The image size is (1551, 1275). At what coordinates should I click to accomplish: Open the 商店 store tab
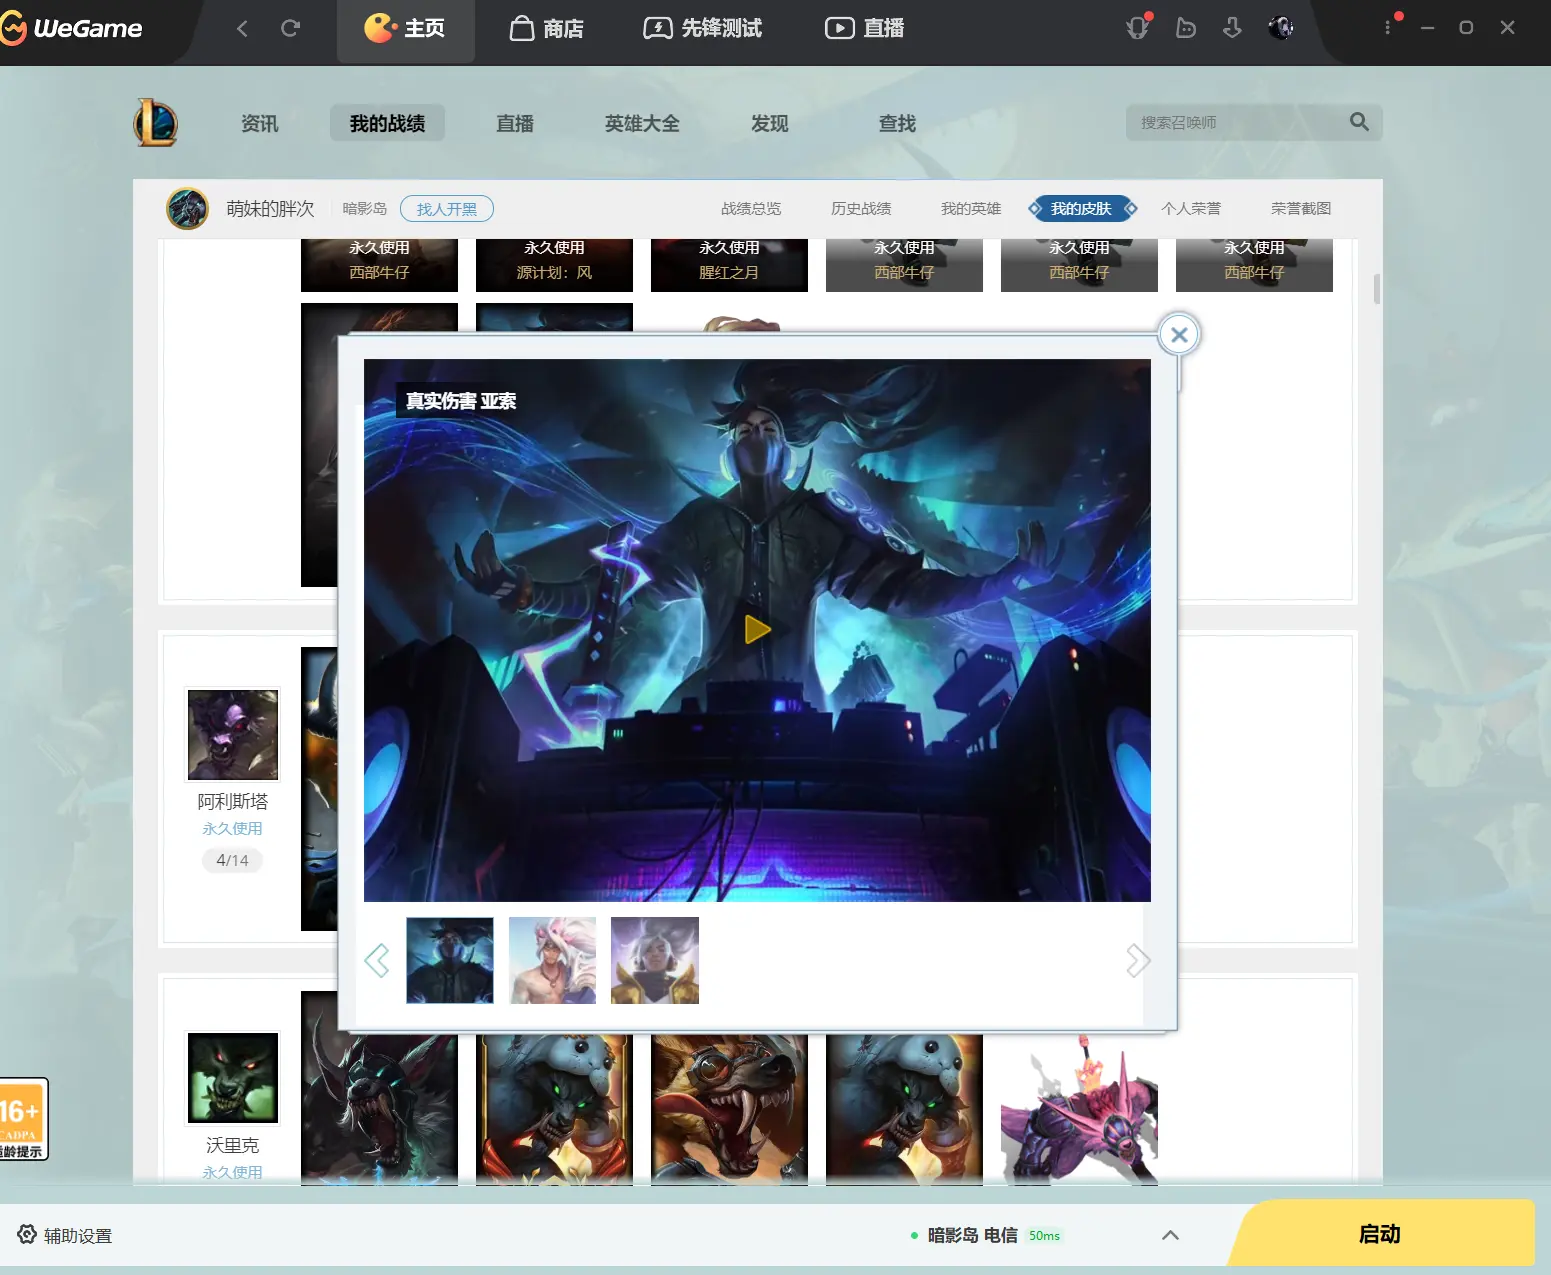(x=547, y=29)
